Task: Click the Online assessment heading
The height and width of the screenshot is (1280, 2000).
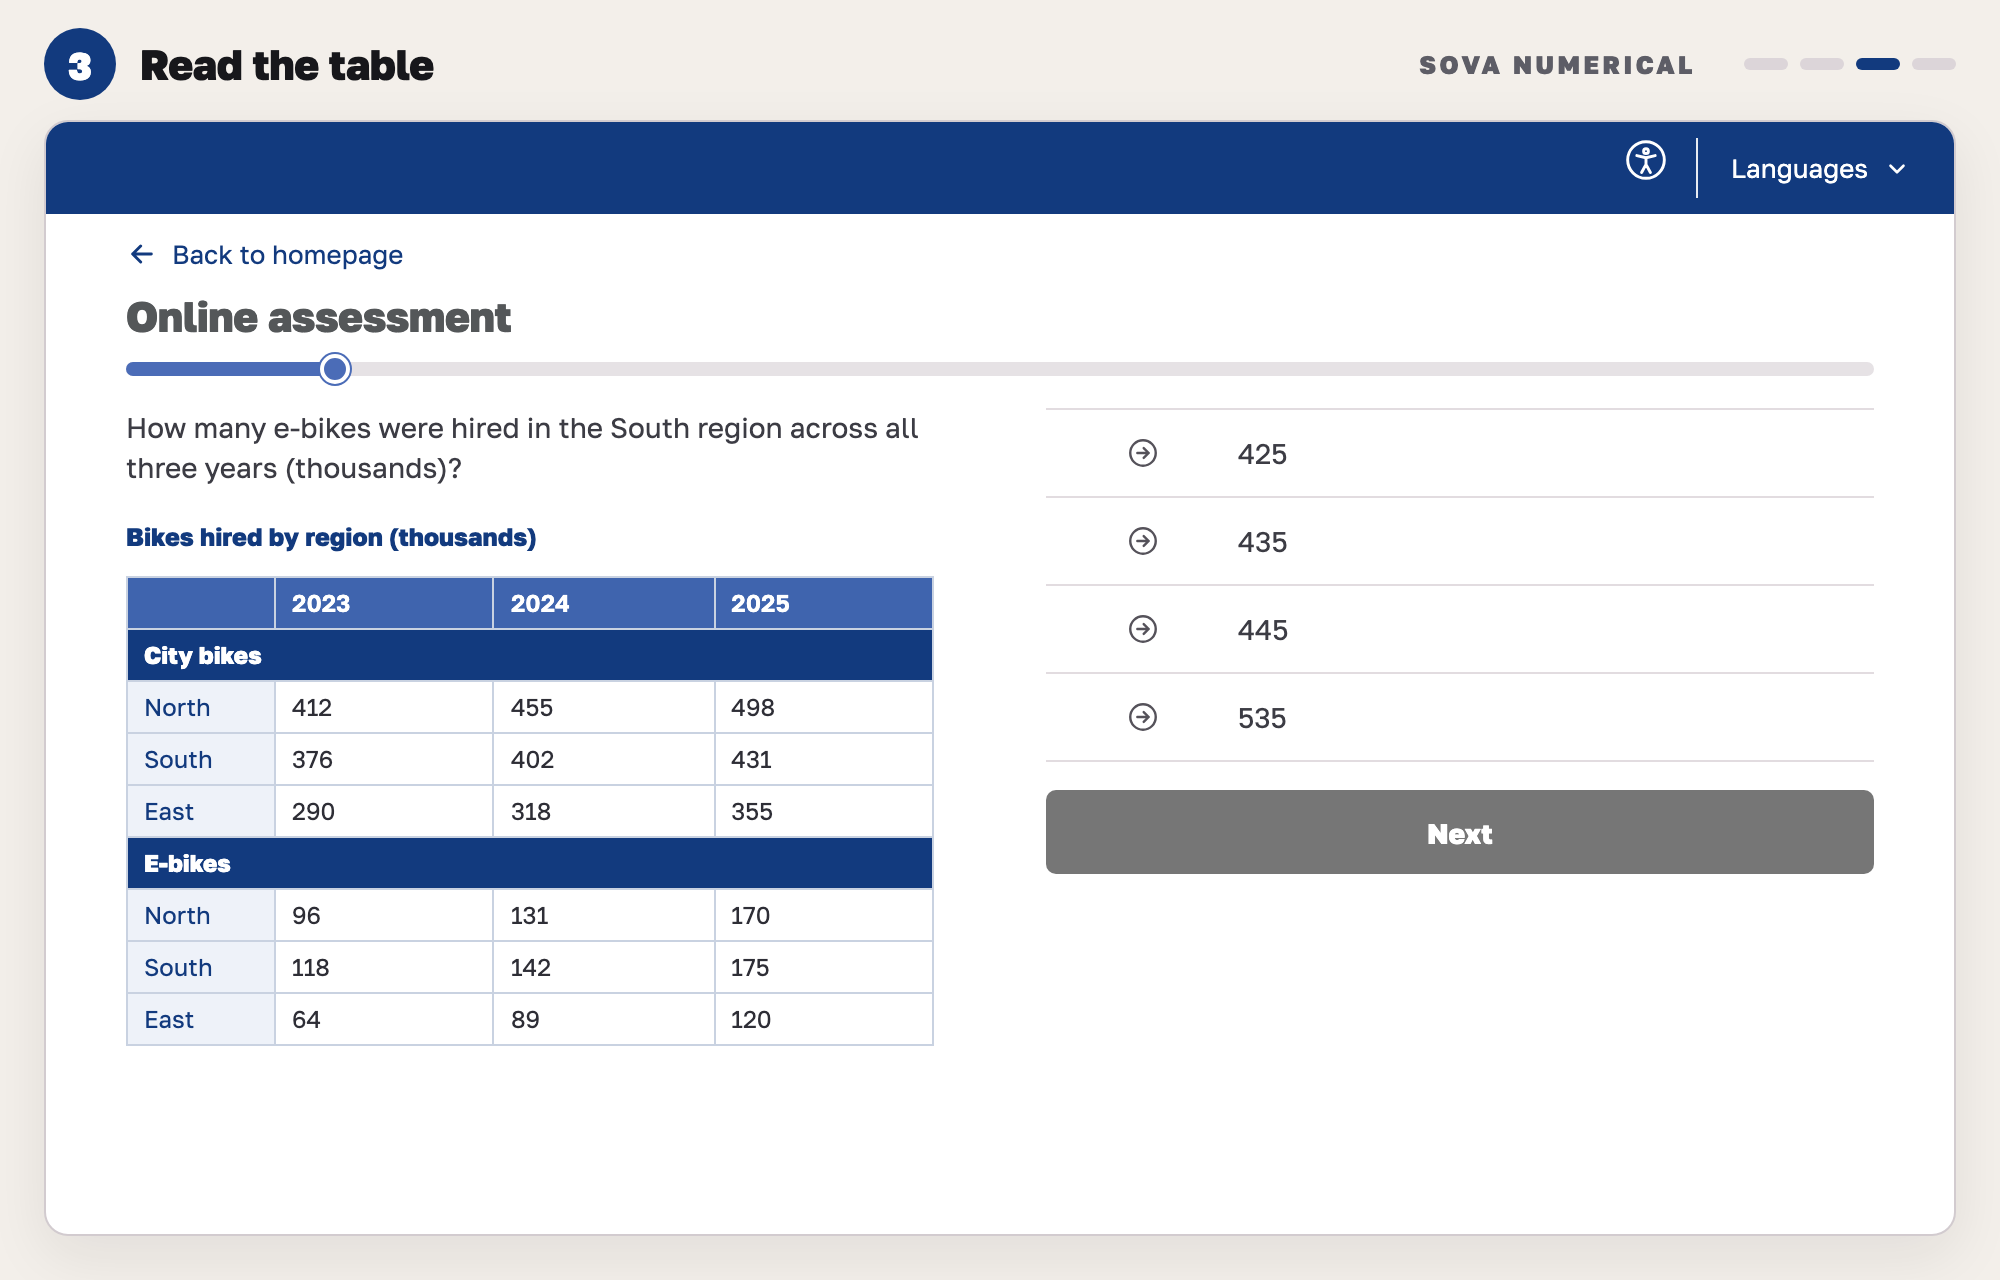Action: pyautogui.click(x=318, y=318)
